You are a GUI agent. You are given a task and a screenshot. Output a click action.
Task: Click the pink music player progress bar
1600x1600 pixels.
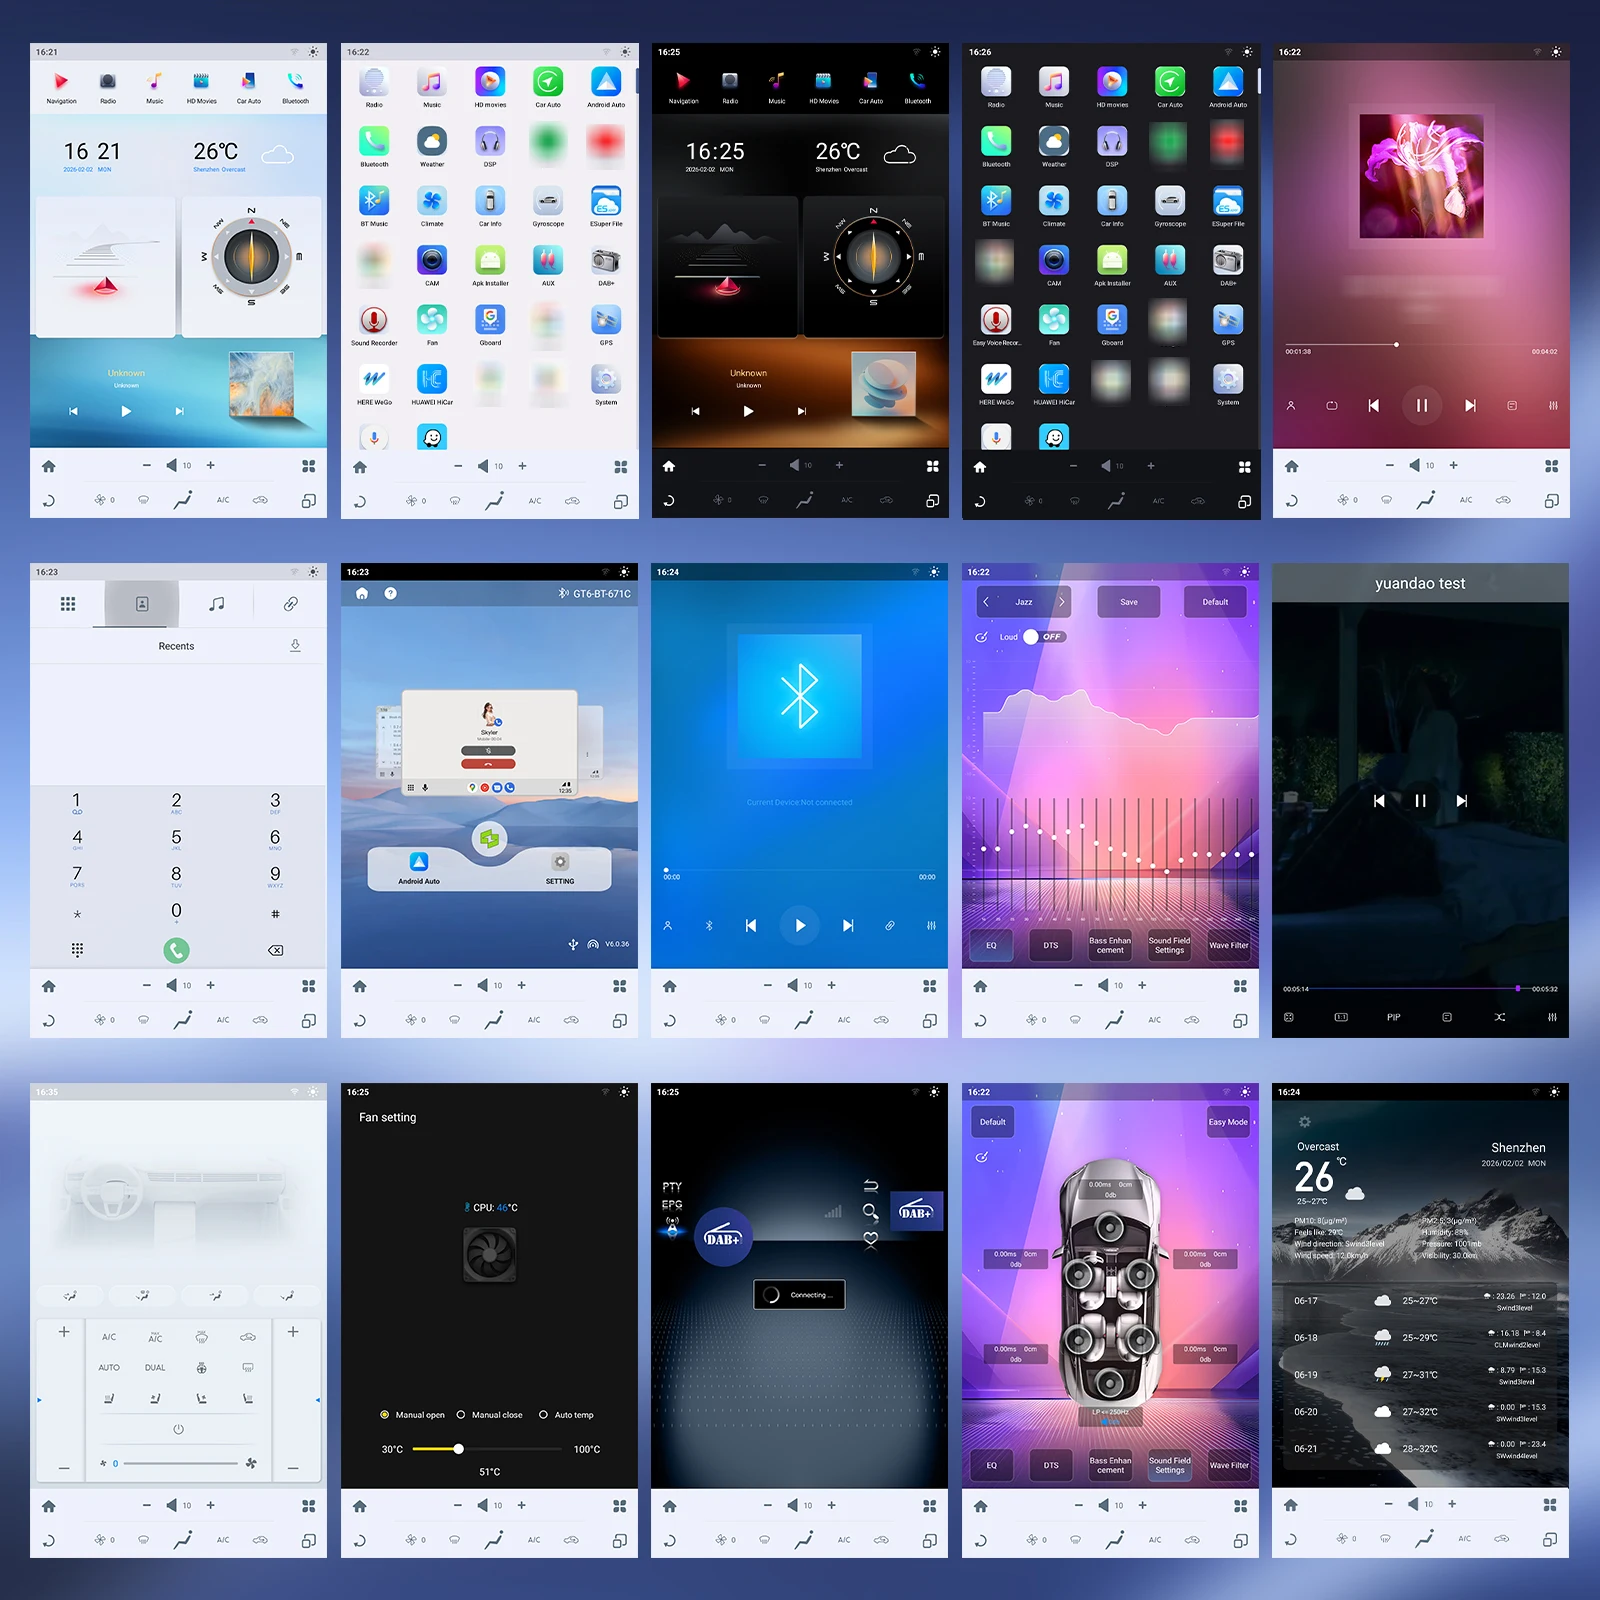[x=1421, y=345]
